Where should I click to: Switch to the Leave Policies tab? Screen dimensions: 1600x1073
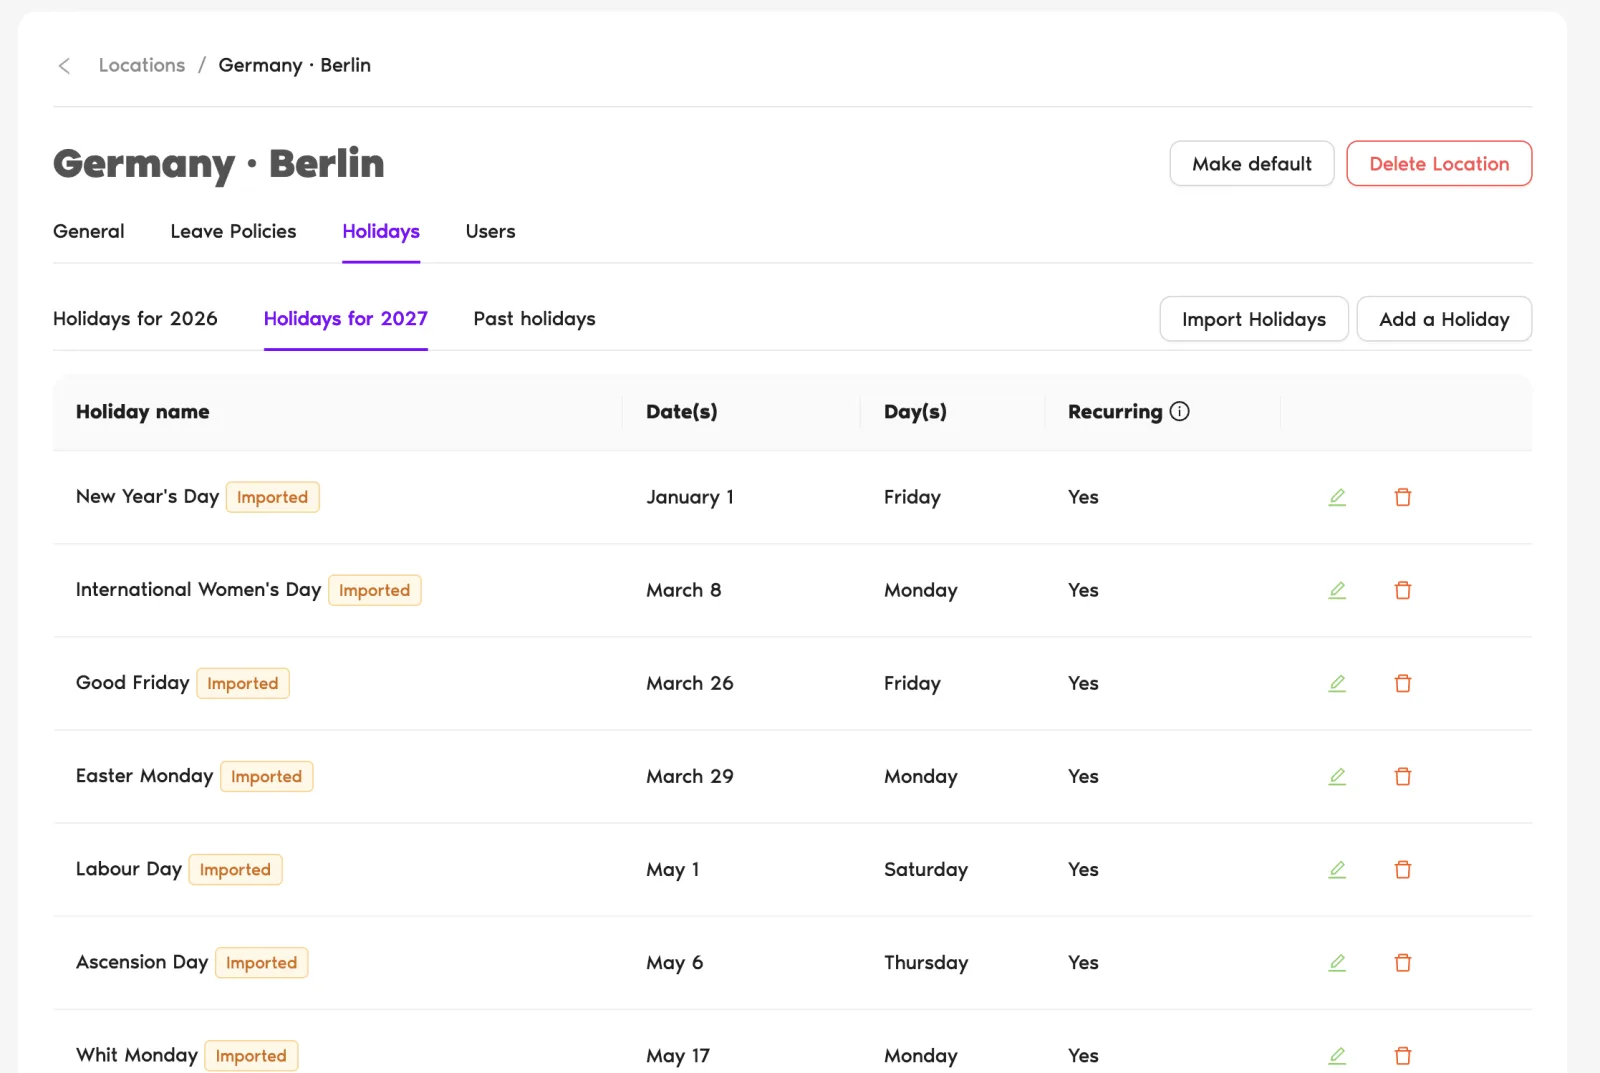(x=233, y=231)
